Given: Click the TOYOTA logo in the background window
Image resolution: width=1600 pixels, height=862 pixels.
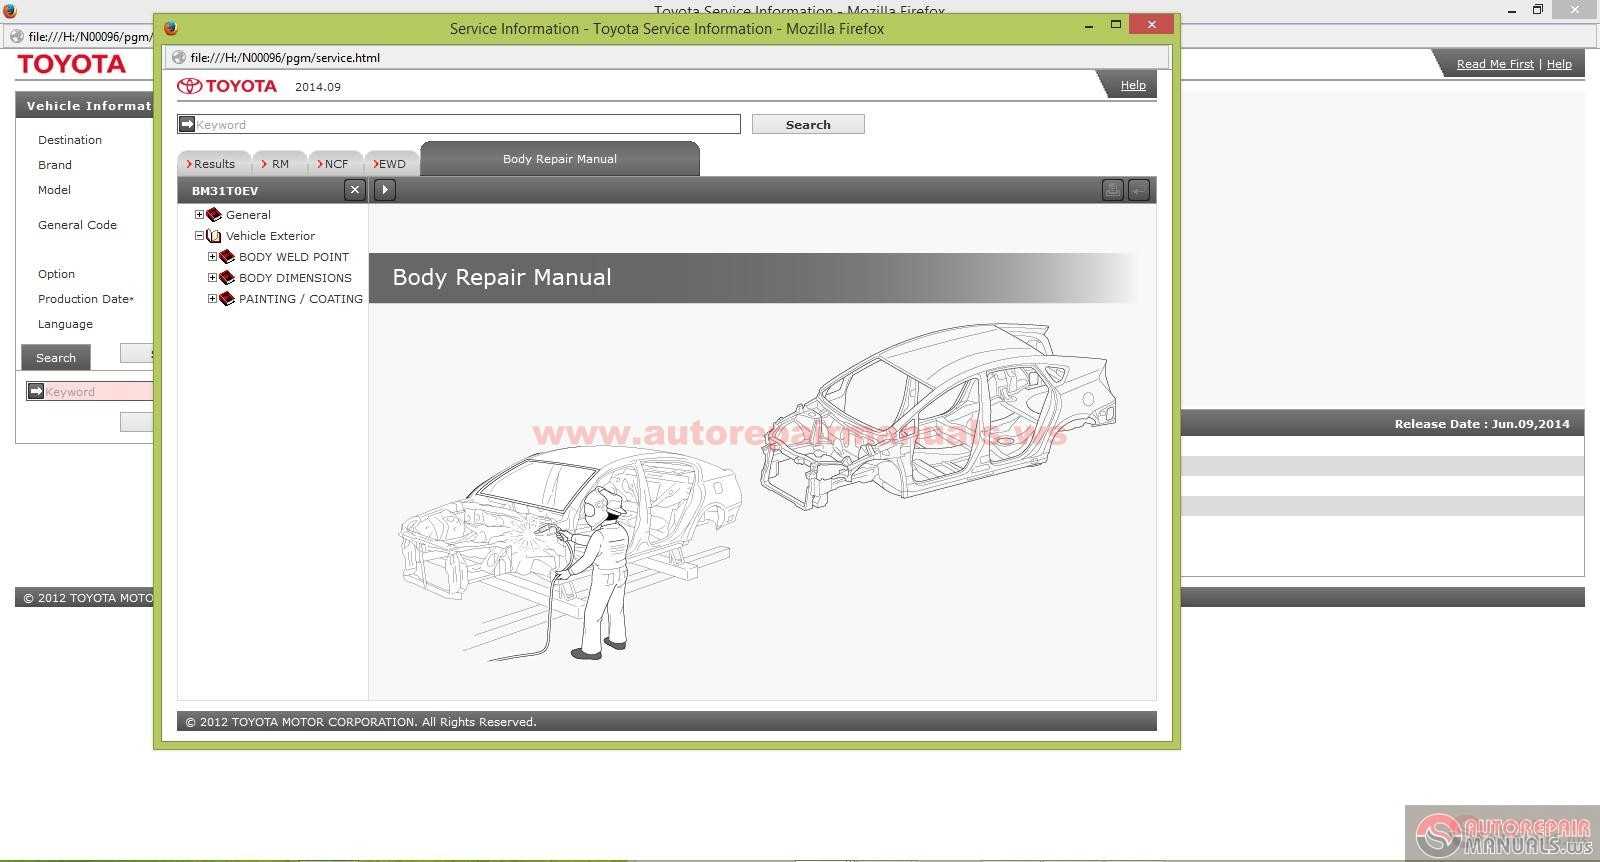Looking at the screenshot, I should [72, 64].
